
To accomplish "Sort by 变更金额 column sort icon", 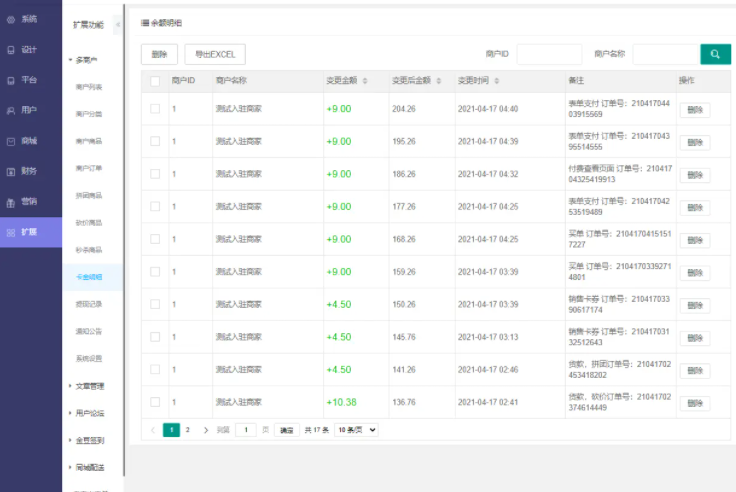I will pos(365,81).
